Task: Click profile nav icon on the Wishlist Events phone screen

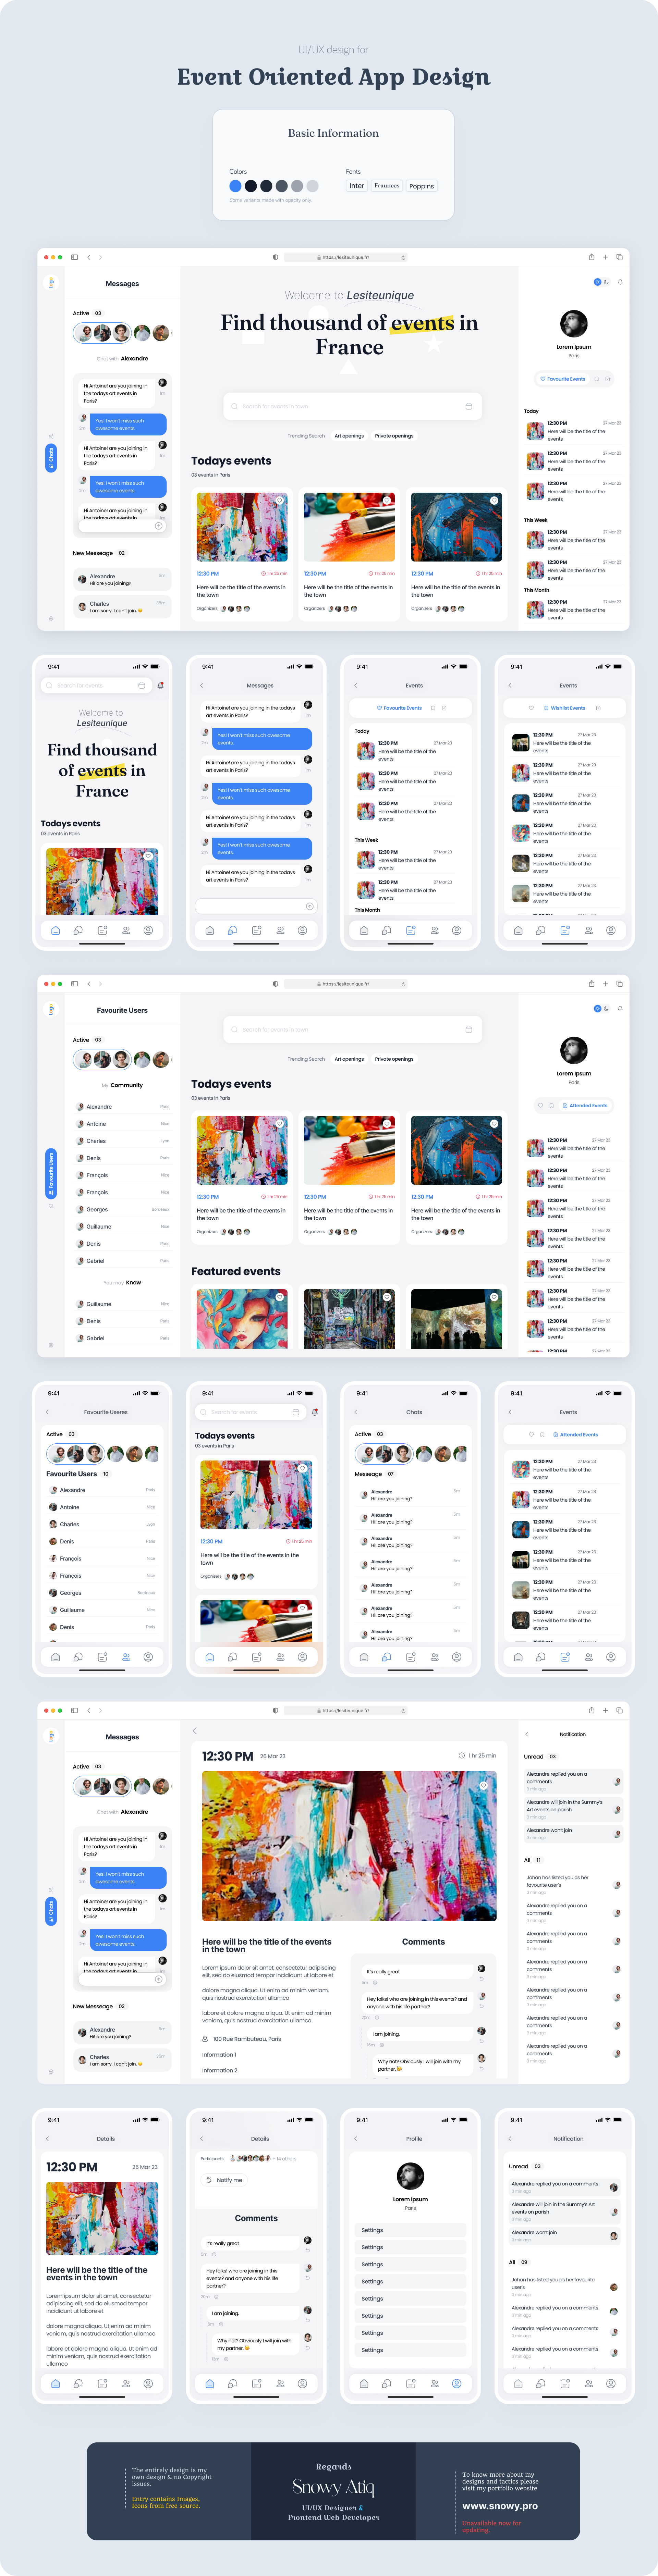Action: click(611, 930)
